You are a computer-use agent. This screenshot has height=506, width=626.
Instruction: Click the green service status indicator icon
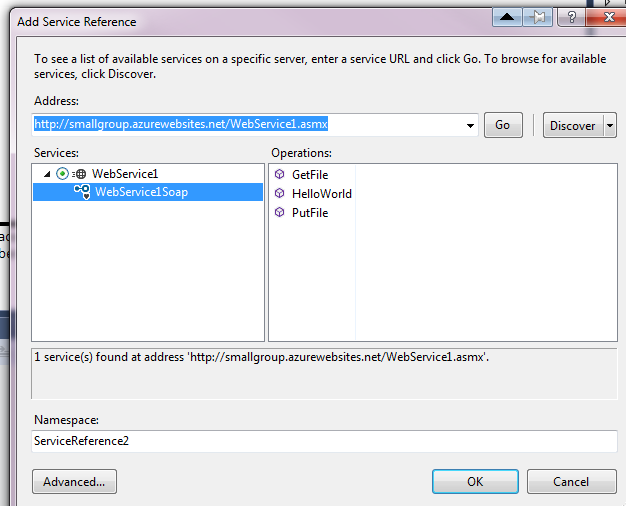(62, 174)
